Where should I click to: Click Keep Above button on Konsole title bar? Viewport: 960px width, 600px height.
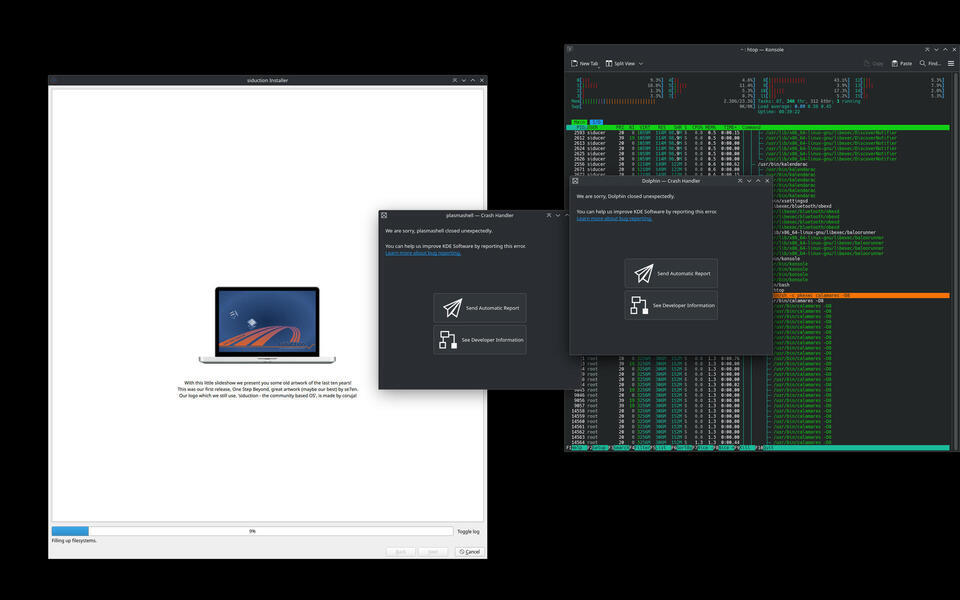(x=927, y=49)
